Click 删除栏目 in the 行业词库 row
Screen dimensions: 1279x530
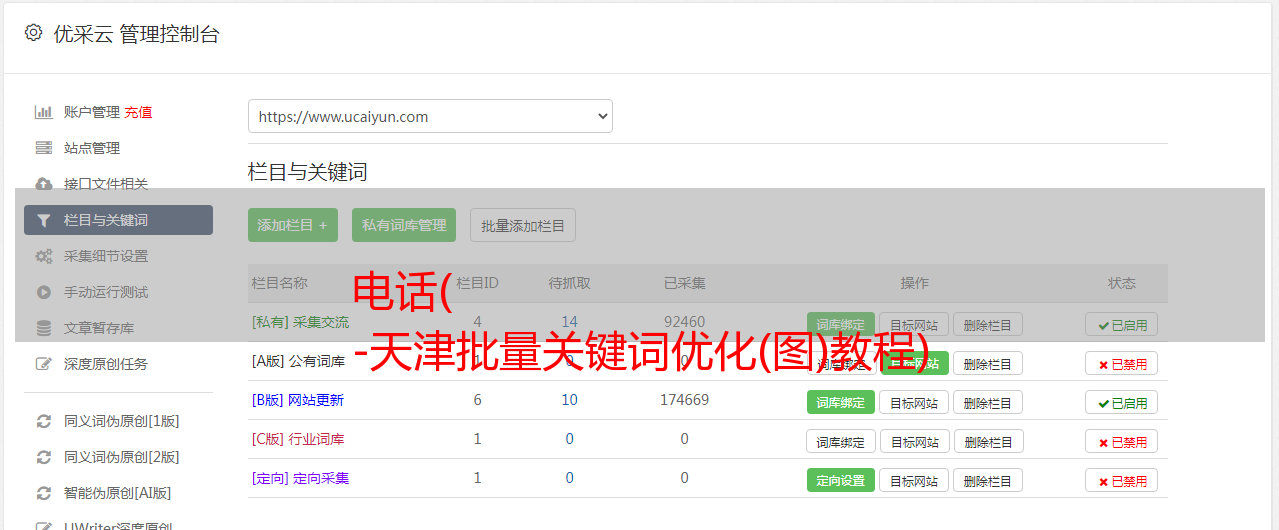(x=988, y=441)
